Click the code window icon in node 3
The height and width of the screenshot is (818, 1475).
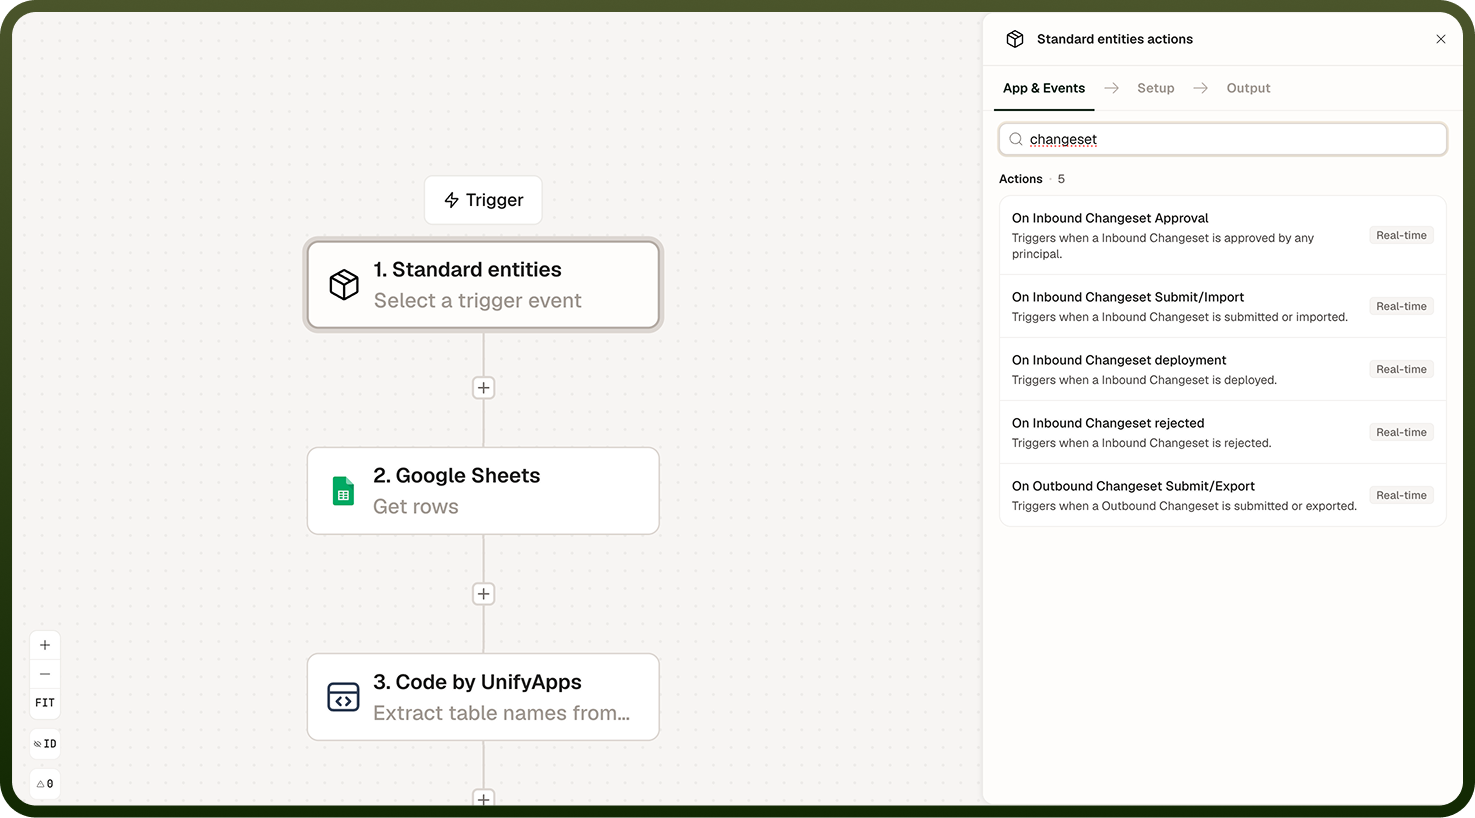pyautogui.click(x=343, y=697)
